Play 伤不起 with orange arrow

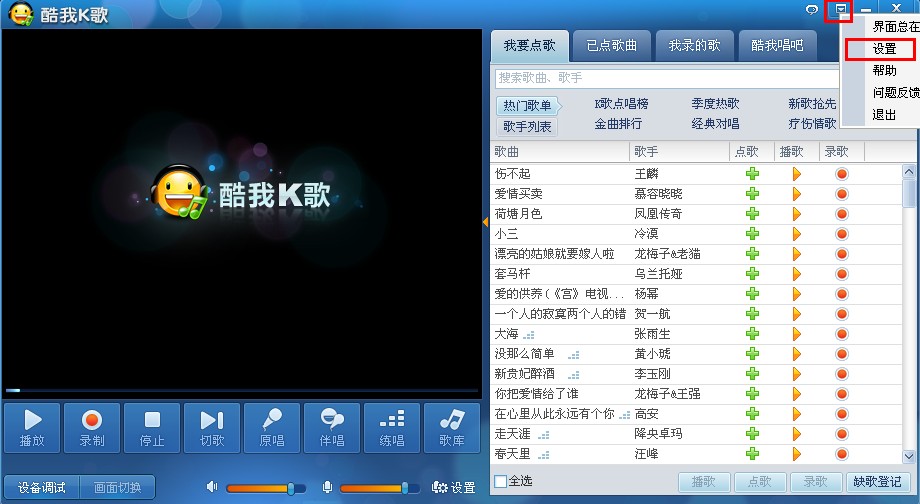pyautogui.click(x=797, y=174)
